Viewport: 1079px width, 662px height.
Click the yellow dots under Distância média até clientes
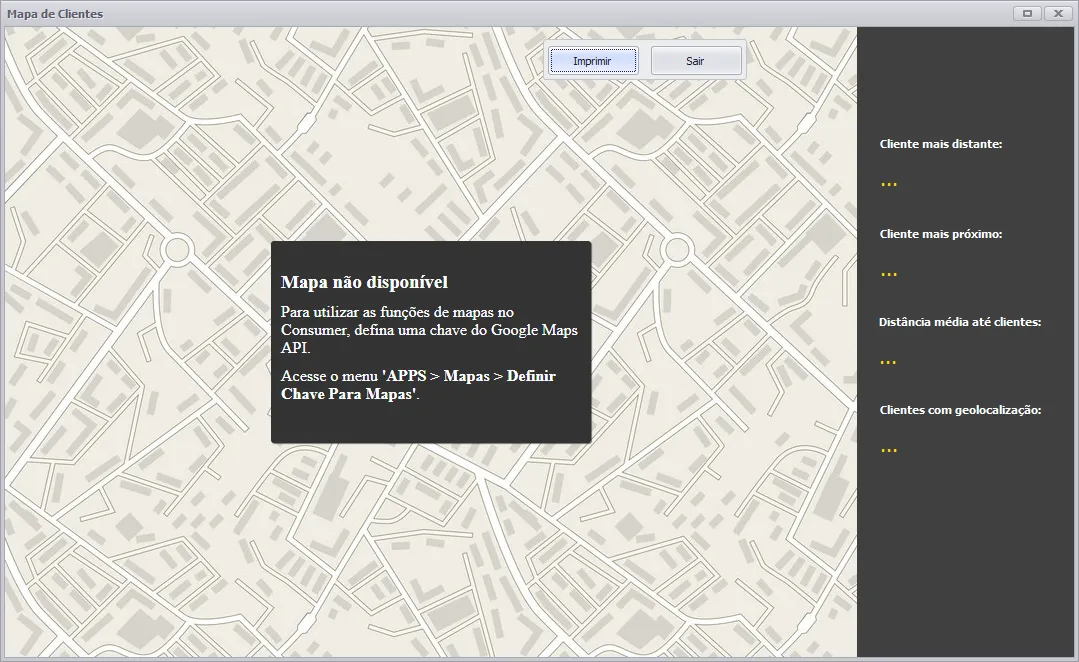(x=888, y=361)
